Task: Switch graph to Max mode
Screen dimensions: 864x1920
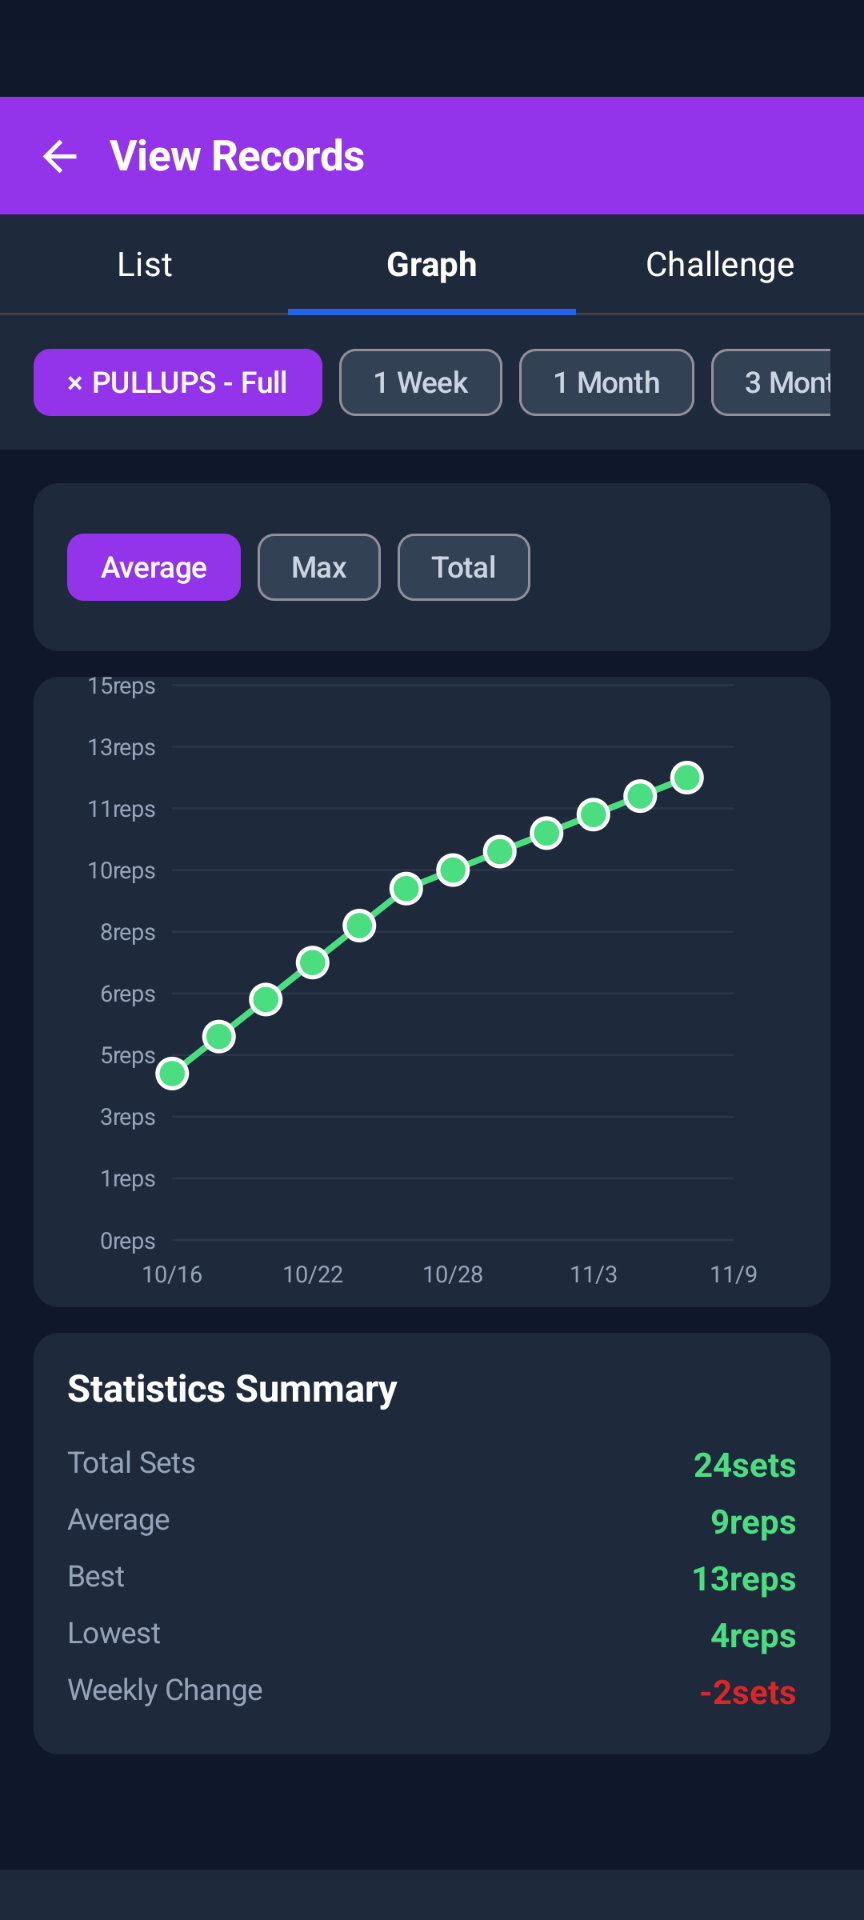Action: point(319,568)
